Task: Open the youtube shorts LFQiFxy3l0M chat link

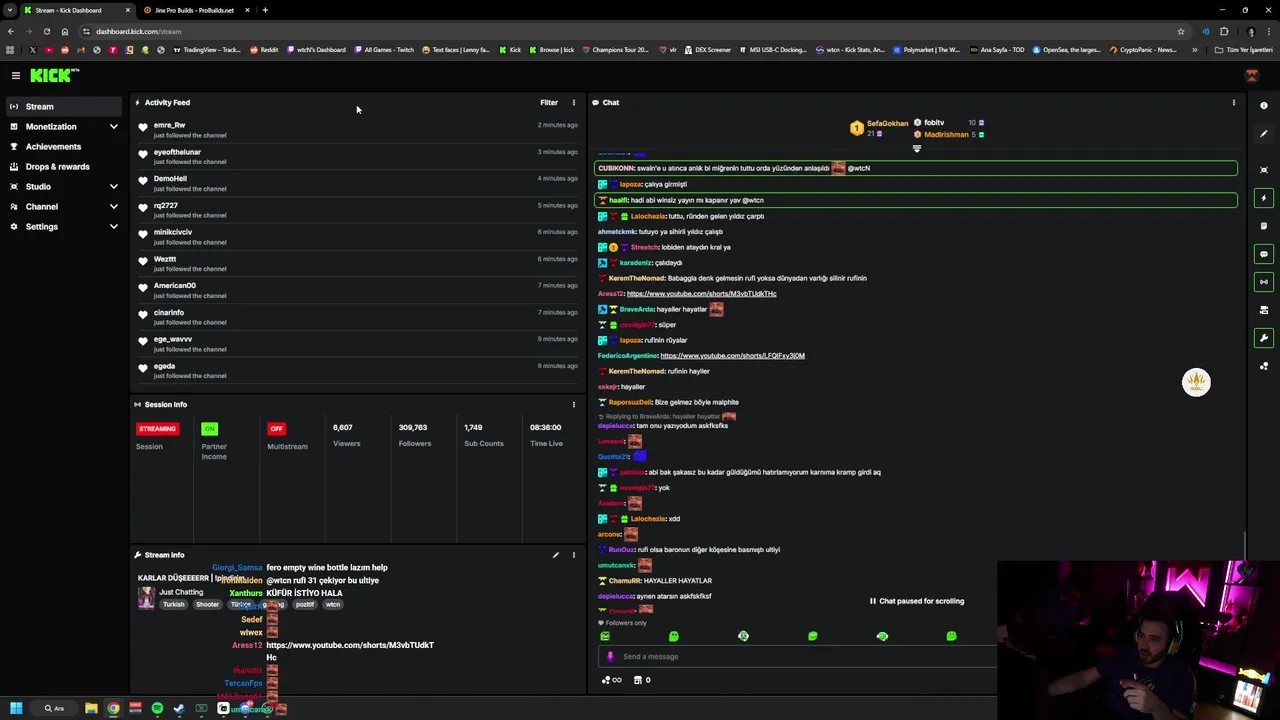Action: 732,356
